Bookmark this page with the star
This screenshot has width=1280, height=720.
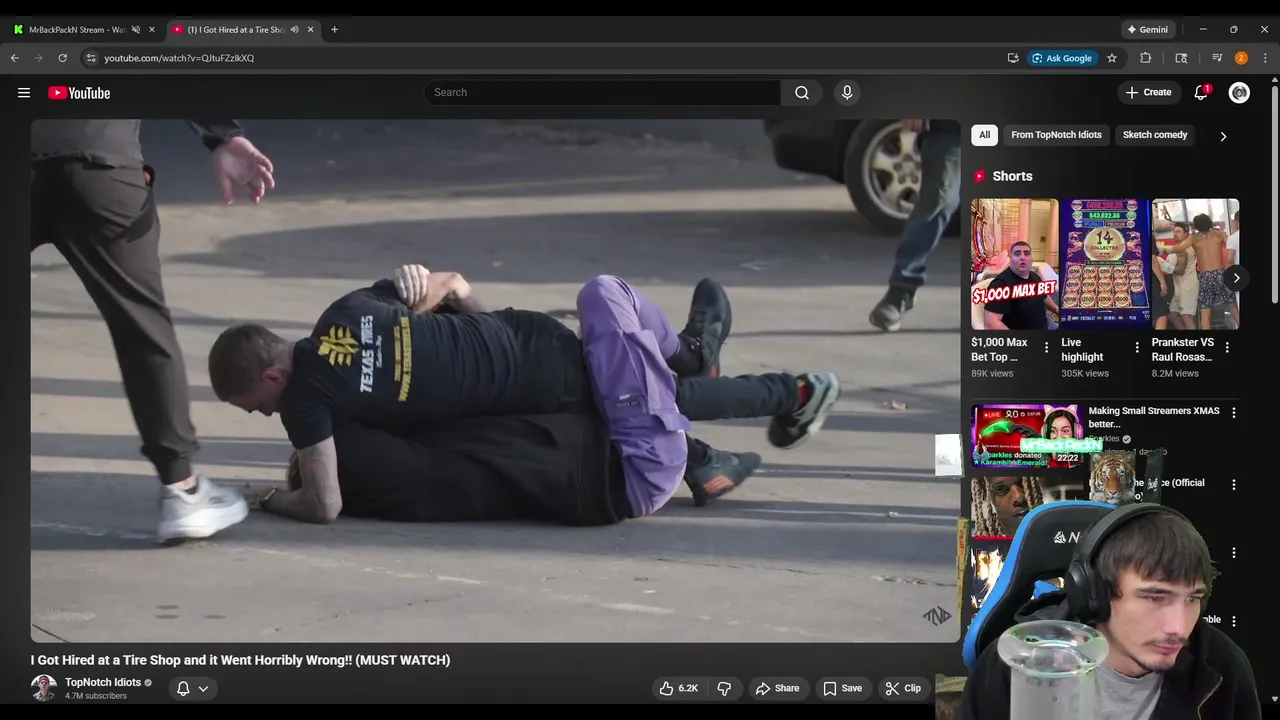[x=1112, y=58]
